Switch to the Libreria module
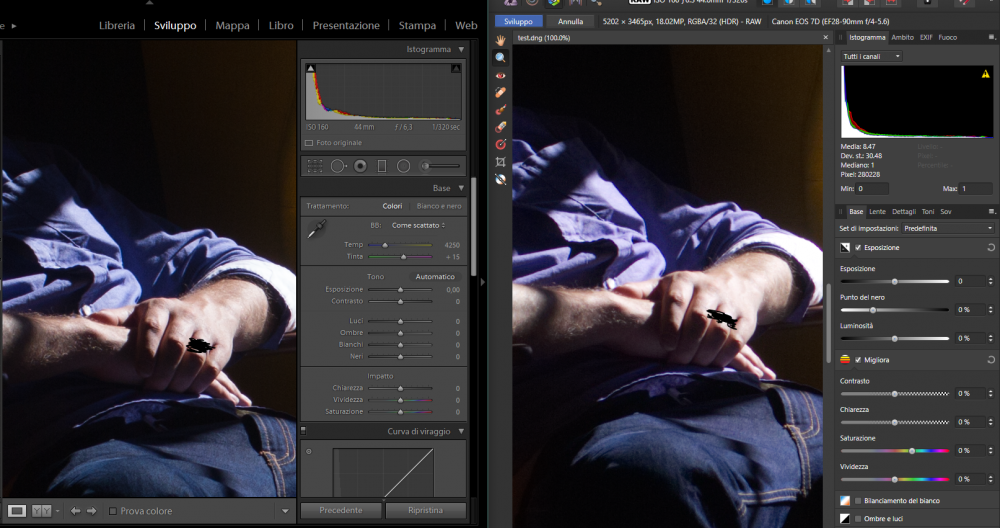 (x=117, y=25)
